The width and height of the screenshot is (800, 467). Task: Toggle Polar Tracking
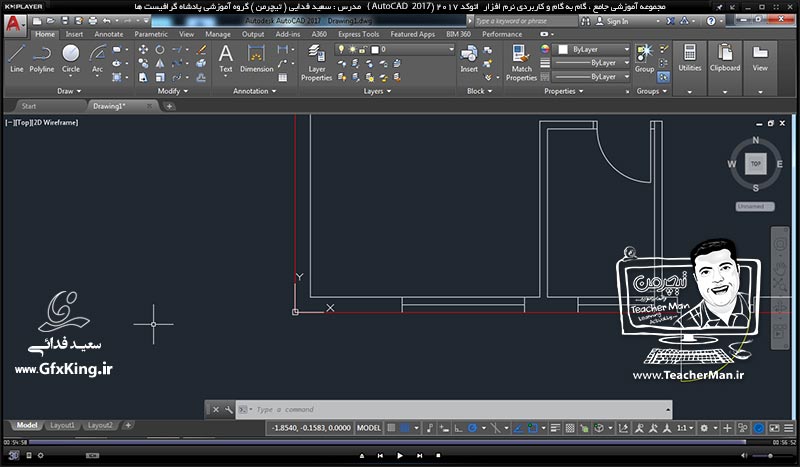(x=472, y=428)
